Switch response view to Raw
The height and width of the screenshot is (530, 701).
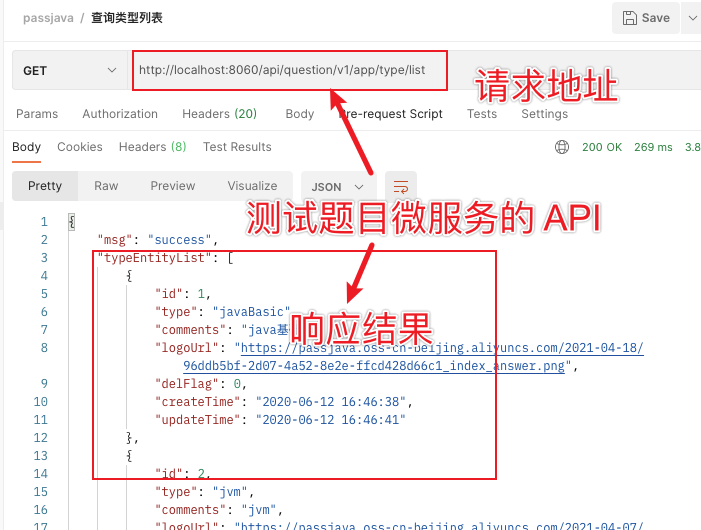(x=106, y=186)
